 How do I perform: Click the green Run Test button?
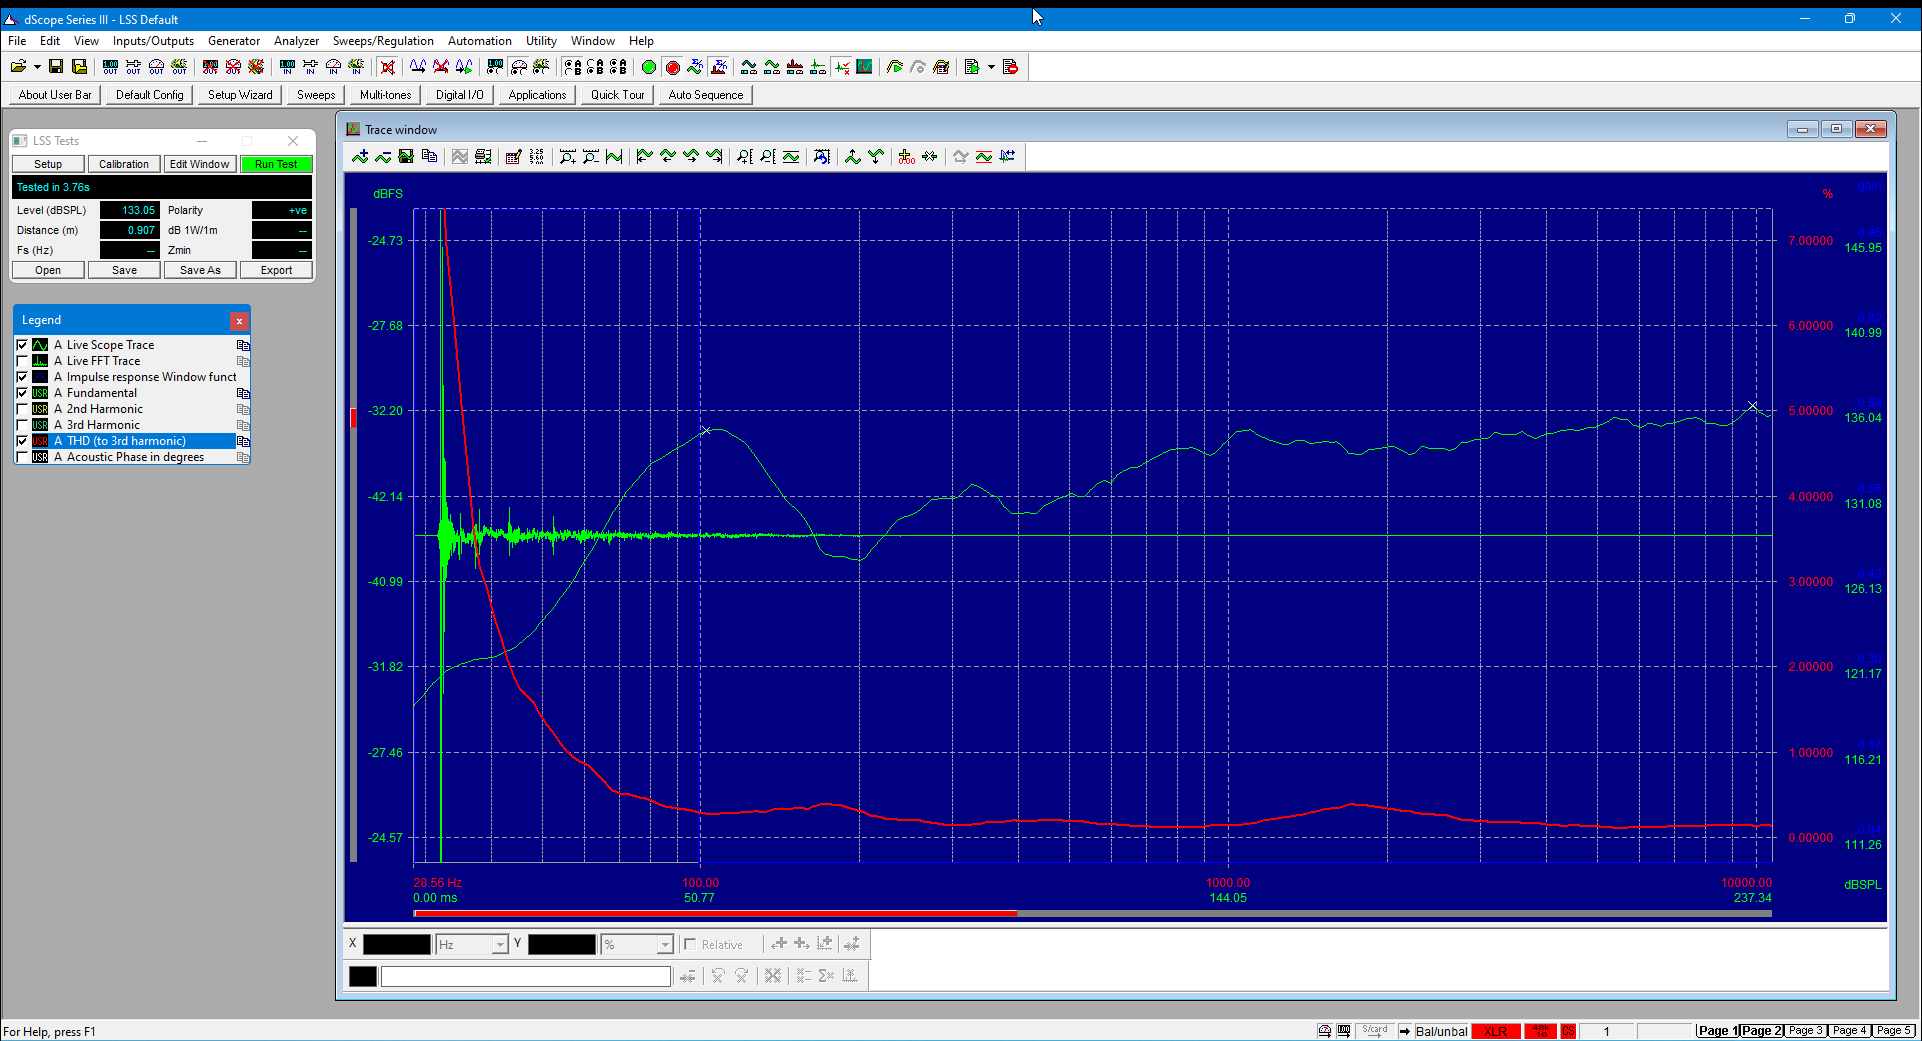pos(276,164)
